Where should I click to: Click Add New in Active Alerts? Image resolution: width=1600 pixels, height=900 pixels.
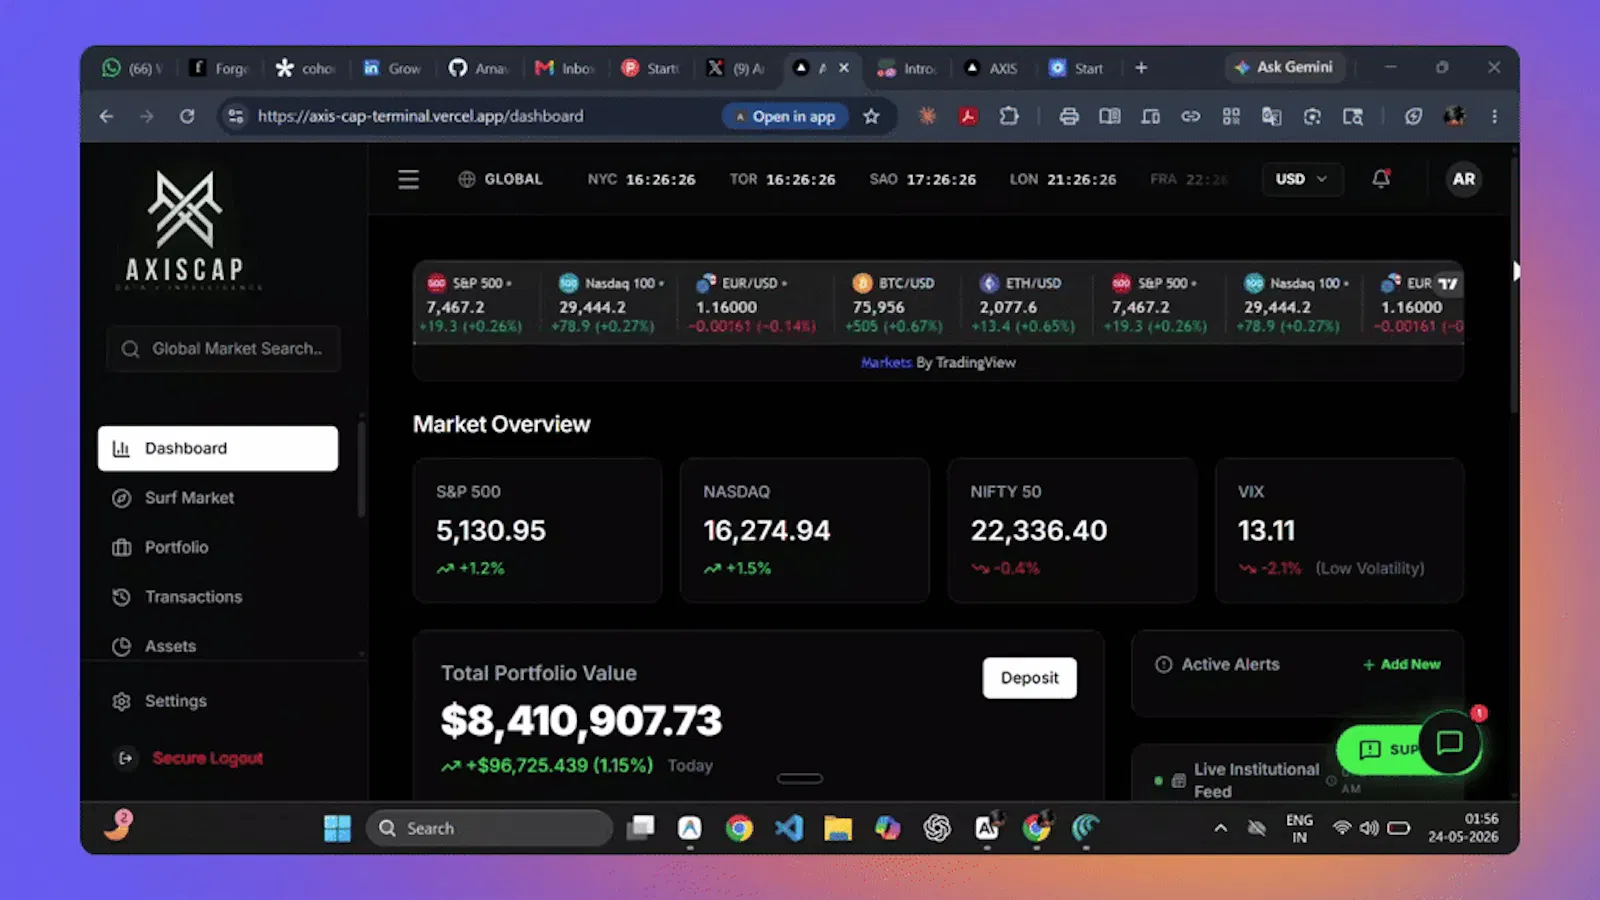click(x=1402, y=664)
